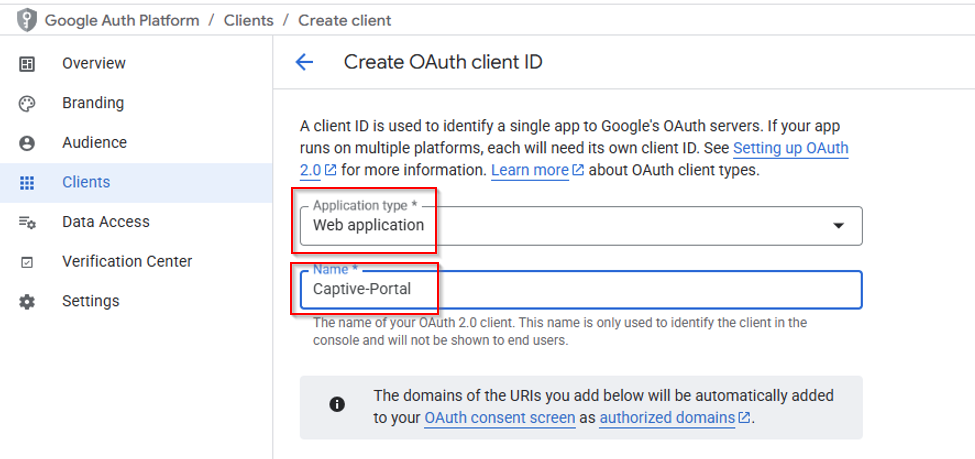This screenshot has height=459, width=975.
Task: Go back using the blue arrow
Action: click(304, 62)
